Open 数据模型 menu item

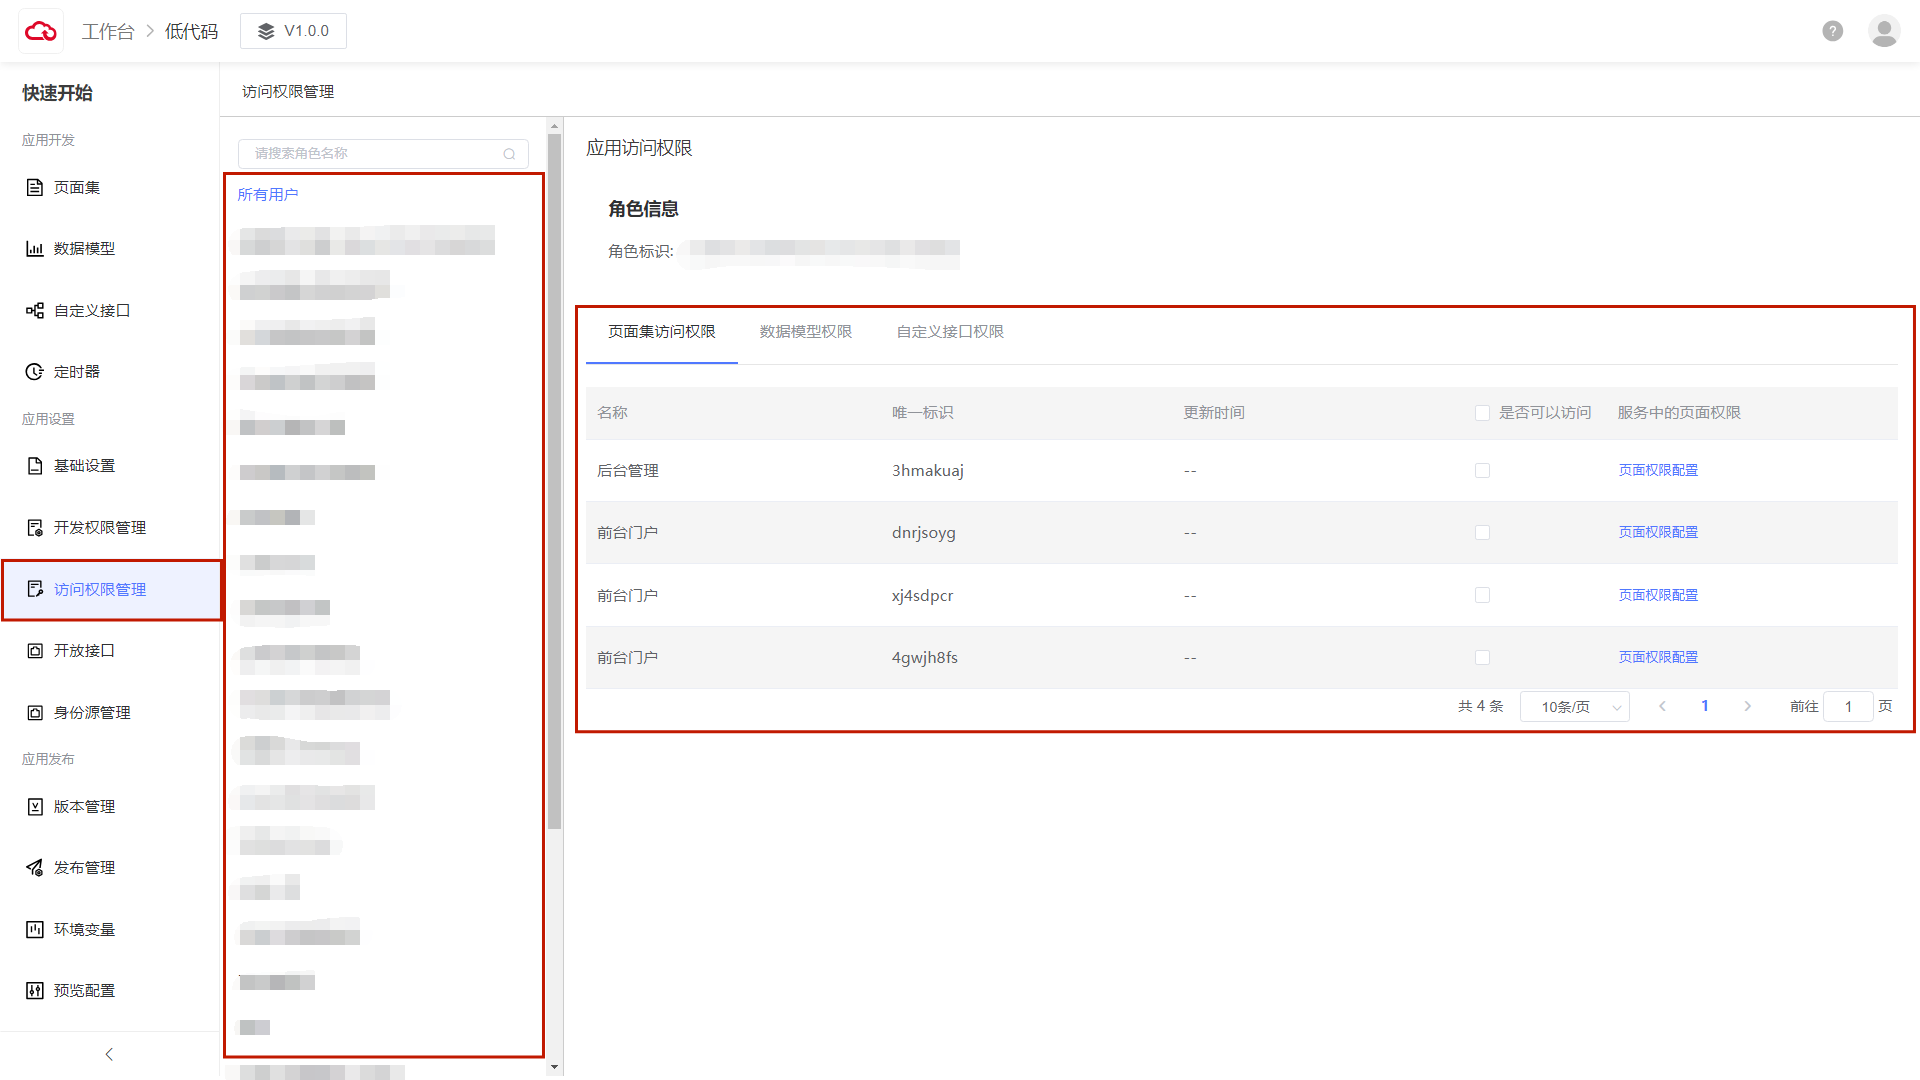[x=110, y=248]
